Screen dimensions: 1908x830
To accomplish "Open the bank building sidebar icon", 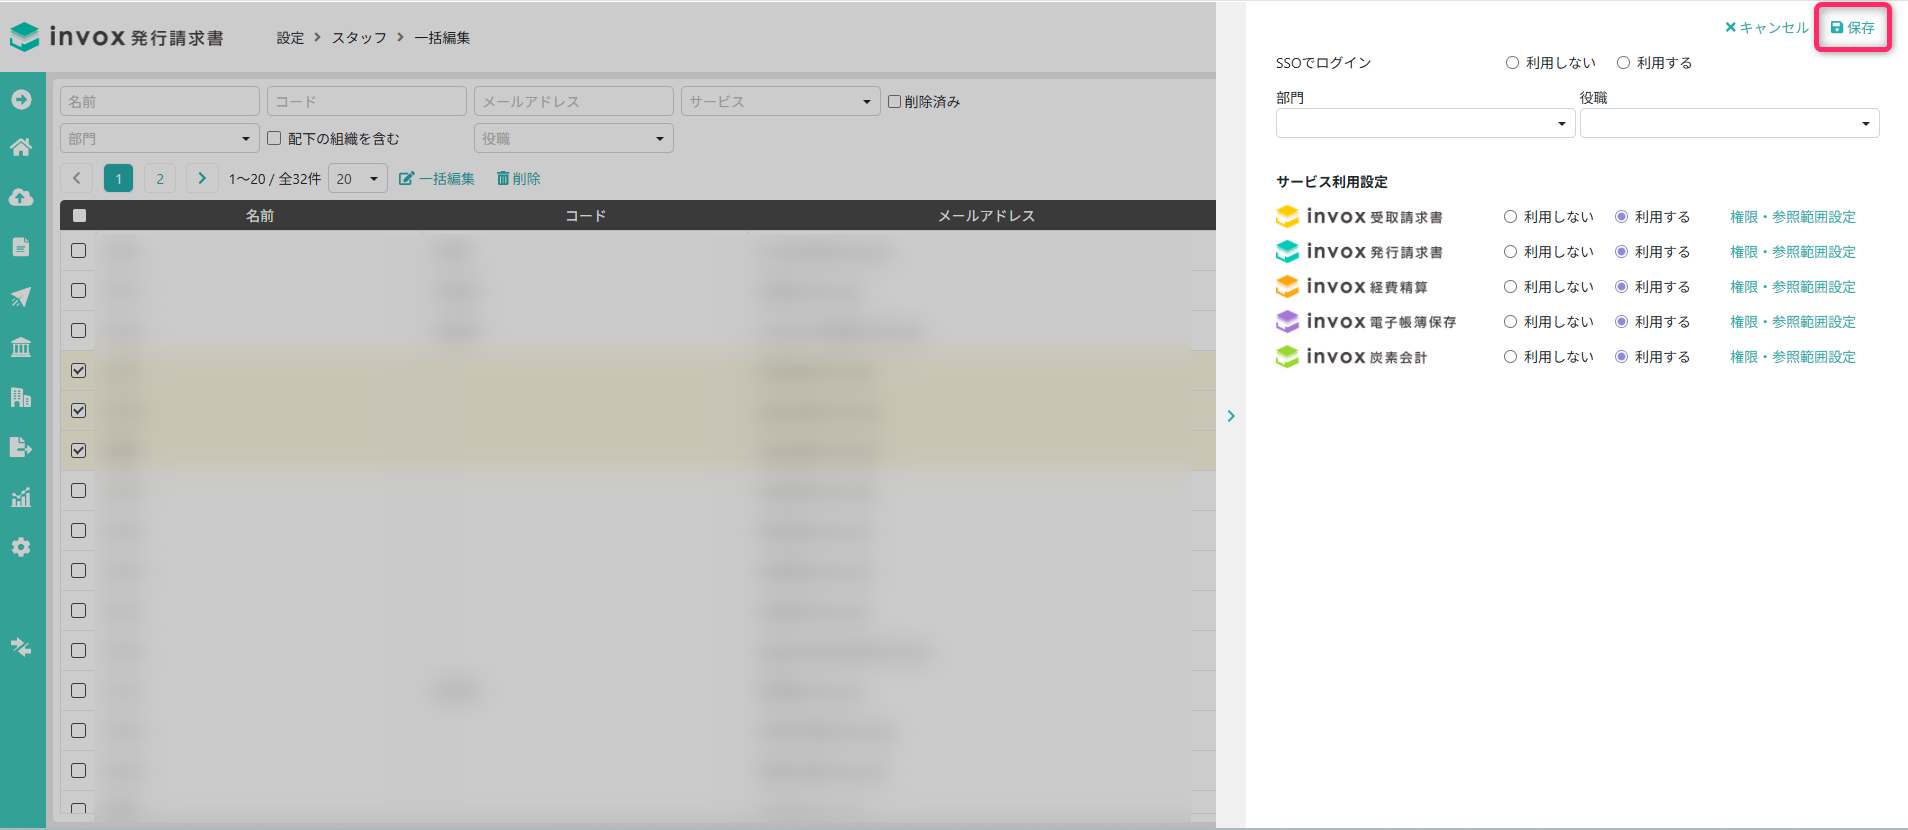I will (21, 347).
